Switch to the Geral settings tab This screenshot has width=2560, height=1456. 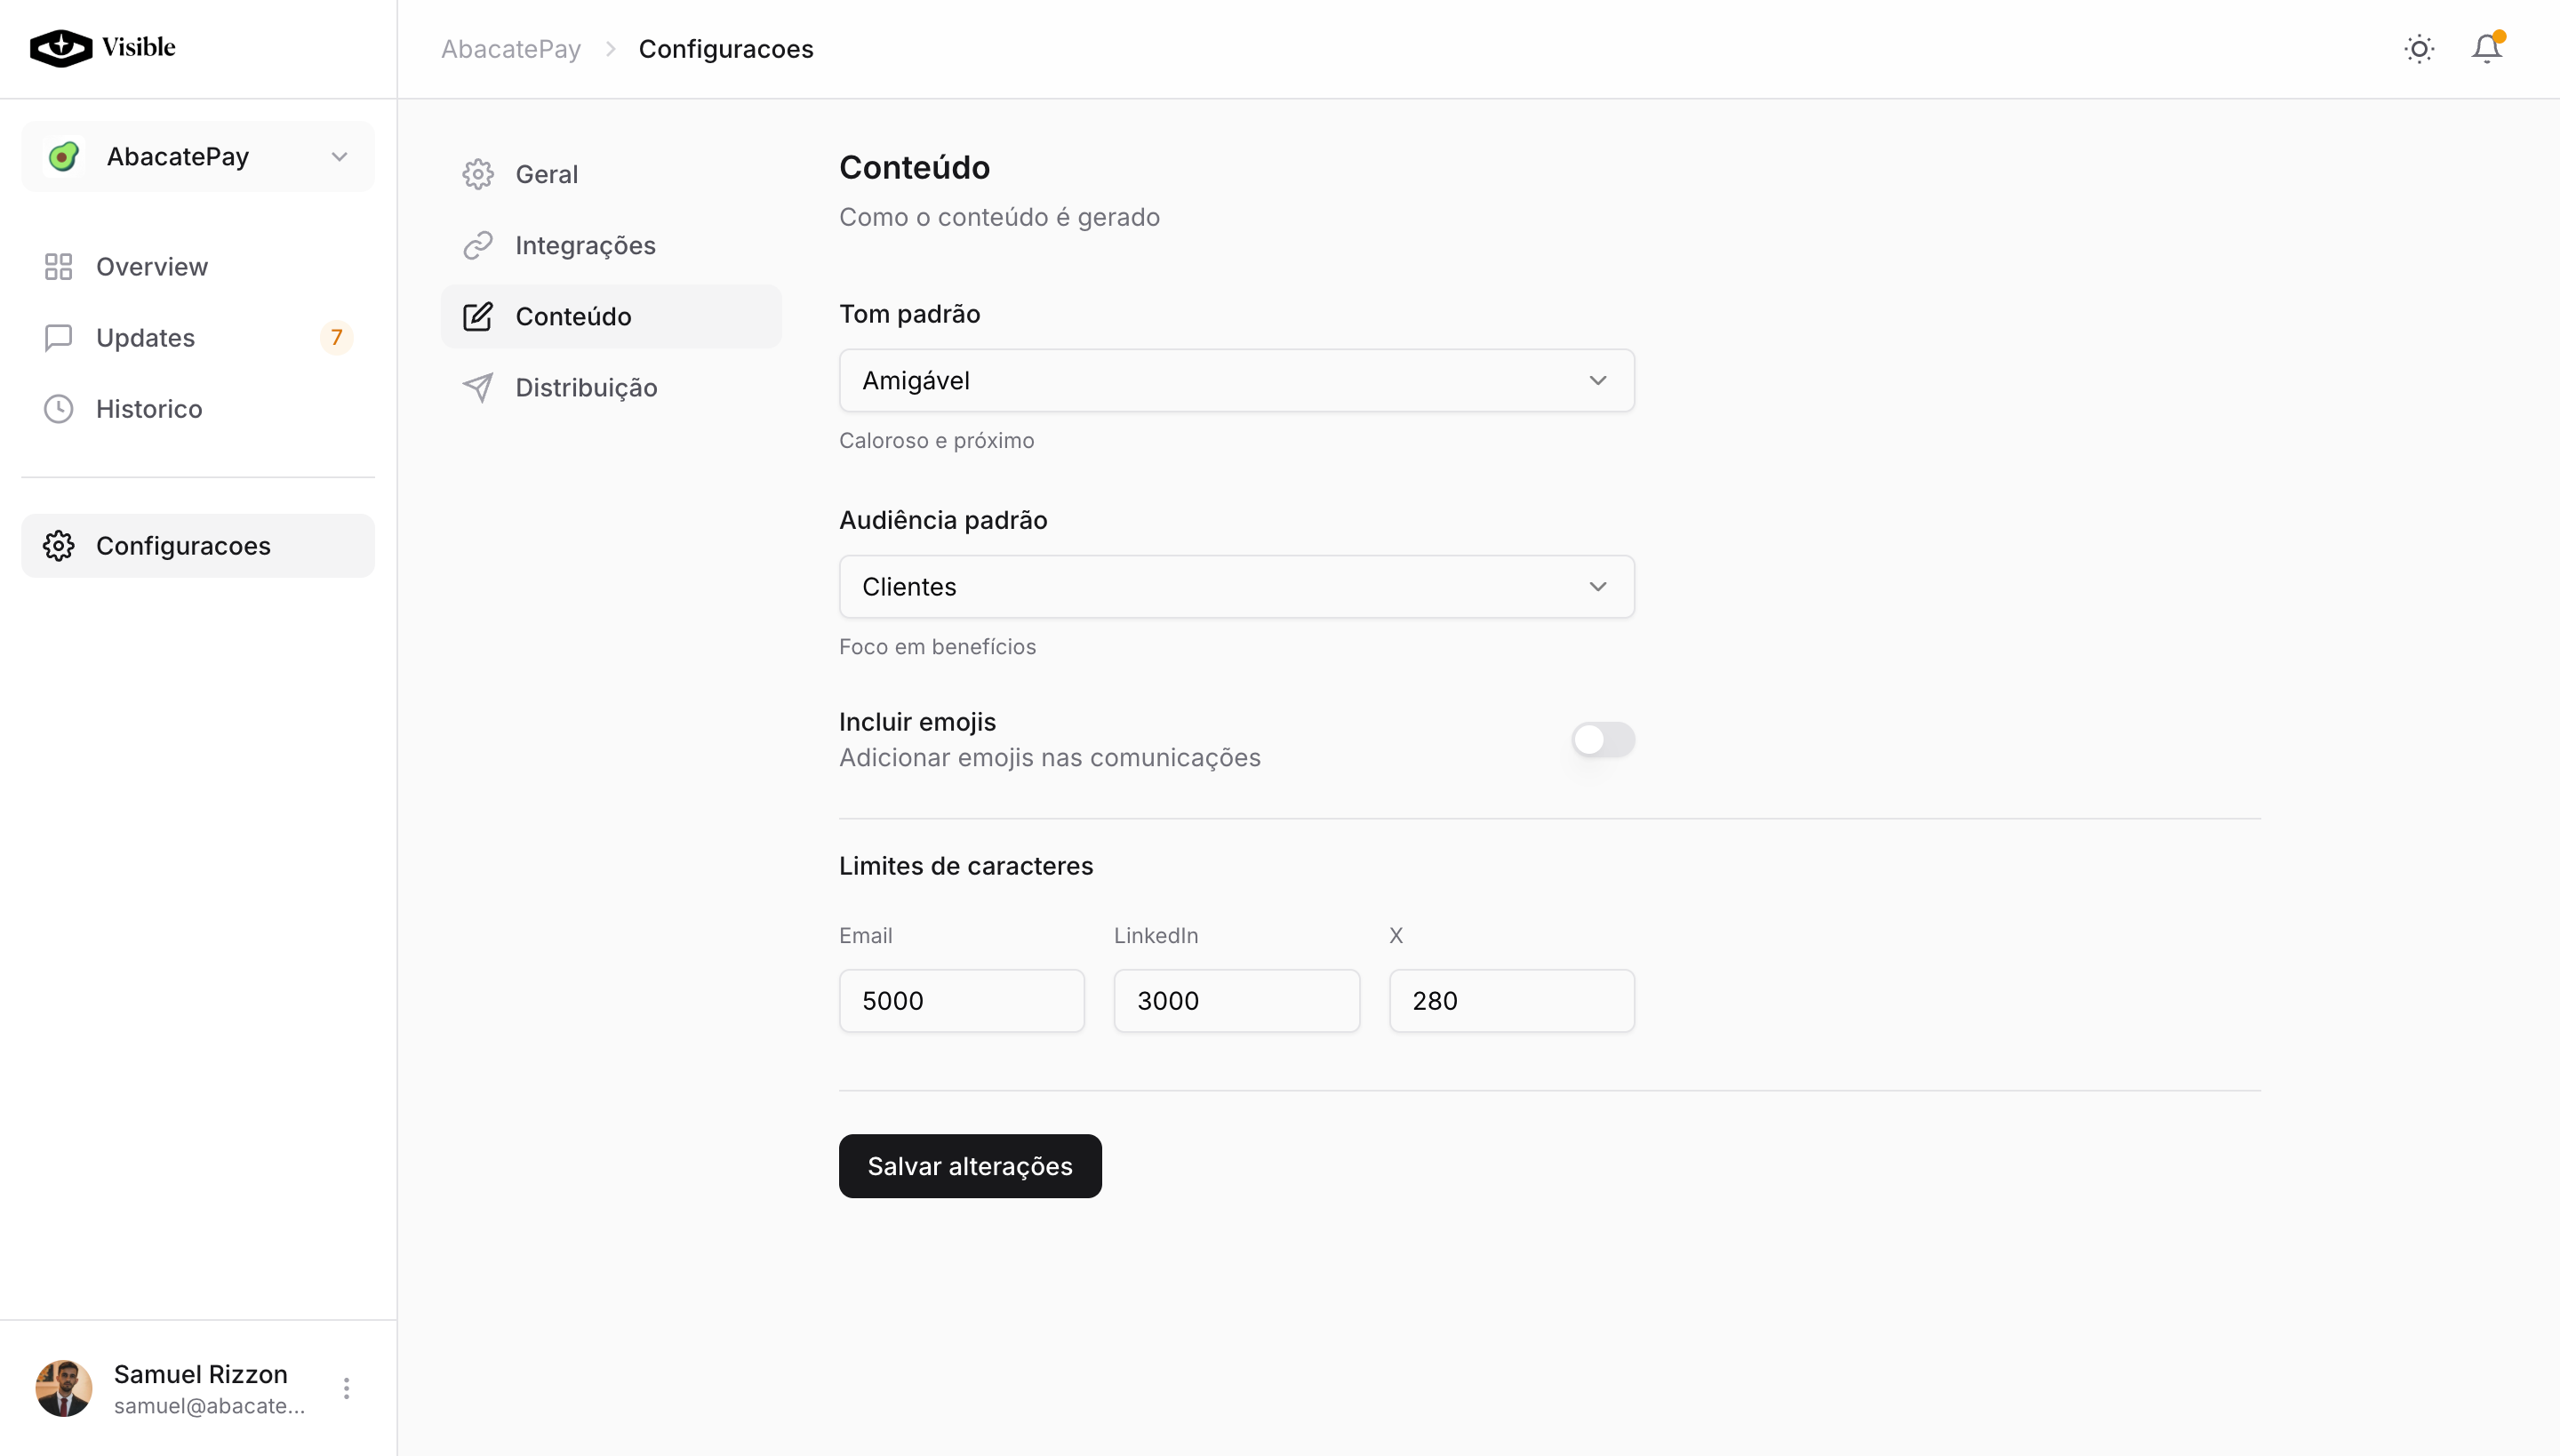pos(546,175)
